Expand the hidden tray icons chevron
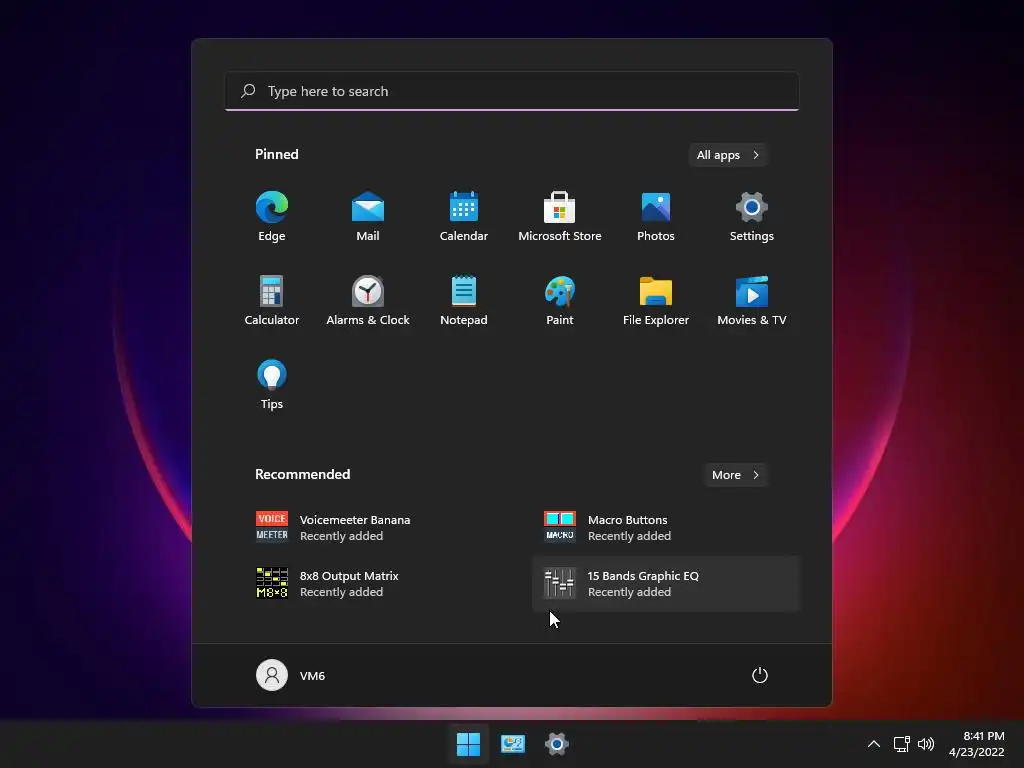Image resolution: width=1024 pixels, height=768 pixels. 874,744
